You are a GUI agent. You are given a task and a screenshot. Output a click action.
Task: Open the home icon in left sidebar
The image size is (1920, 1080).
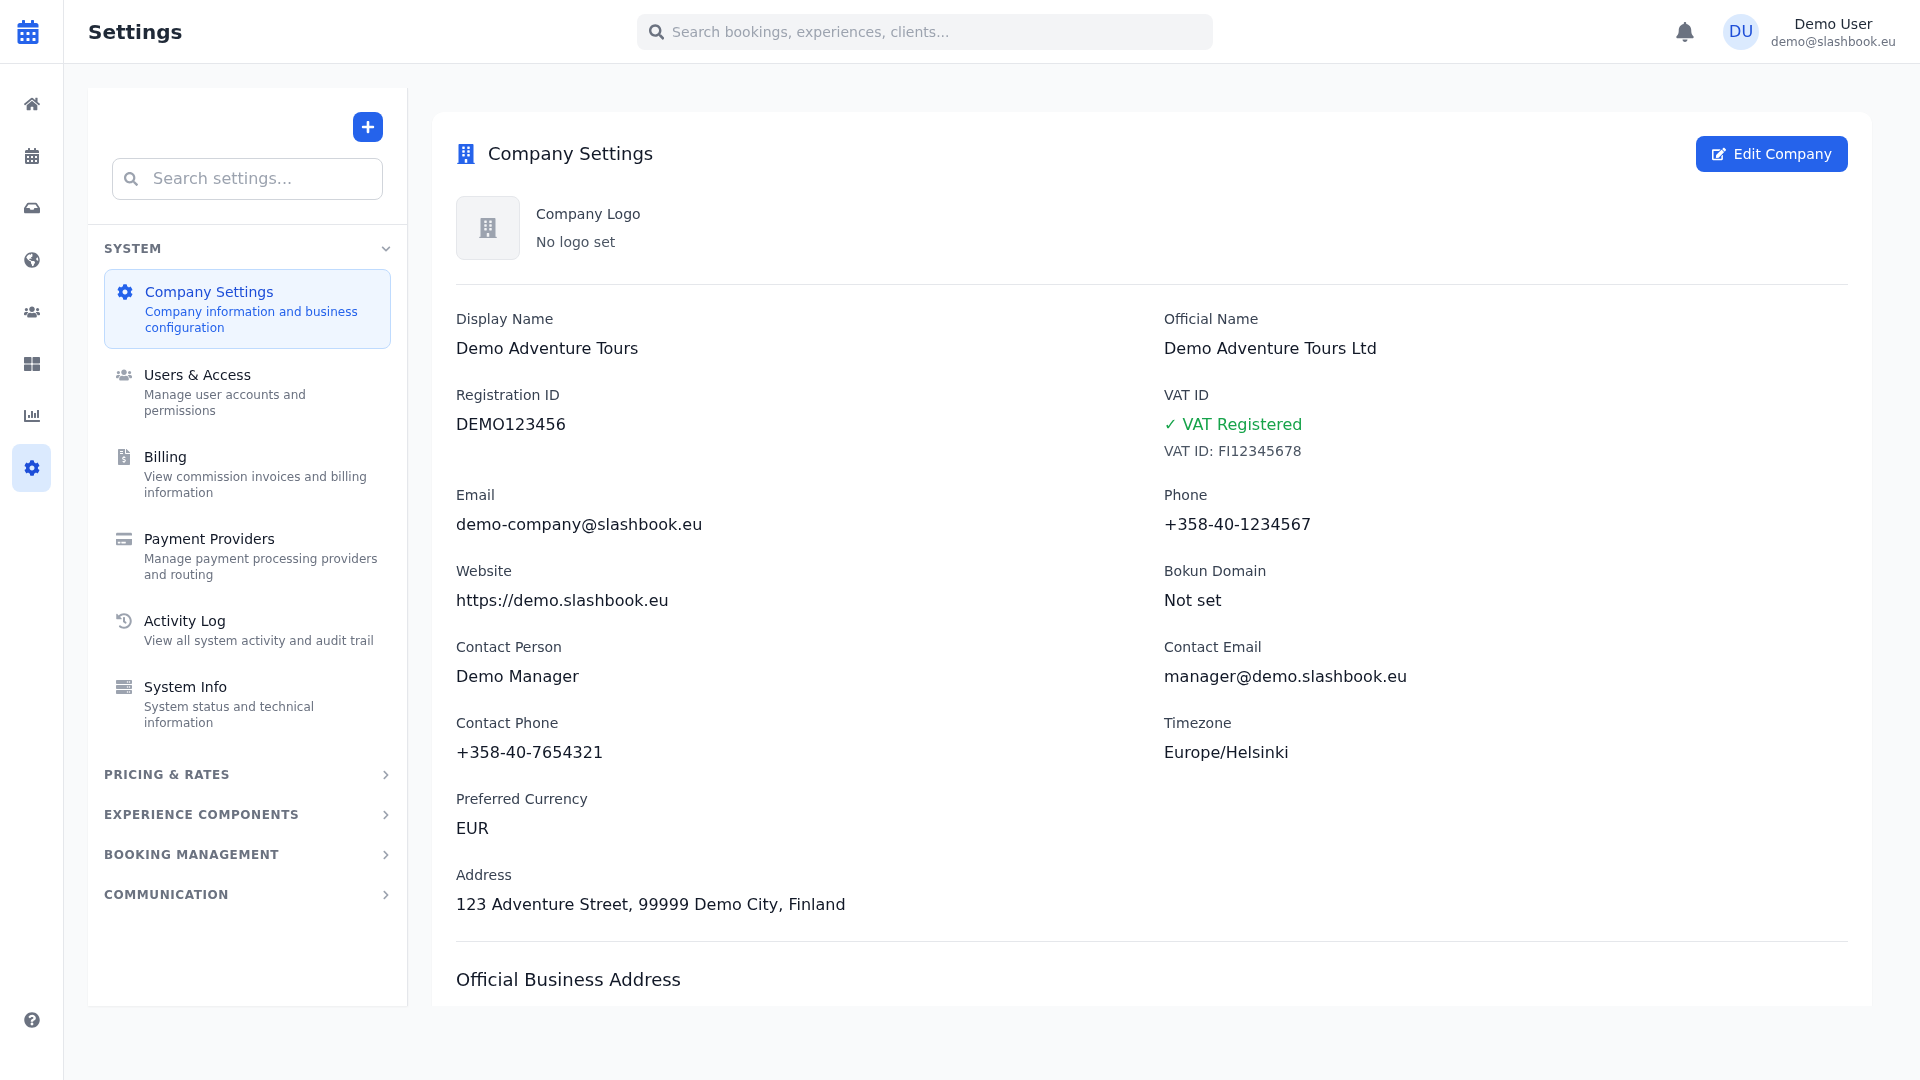[32, 104]
